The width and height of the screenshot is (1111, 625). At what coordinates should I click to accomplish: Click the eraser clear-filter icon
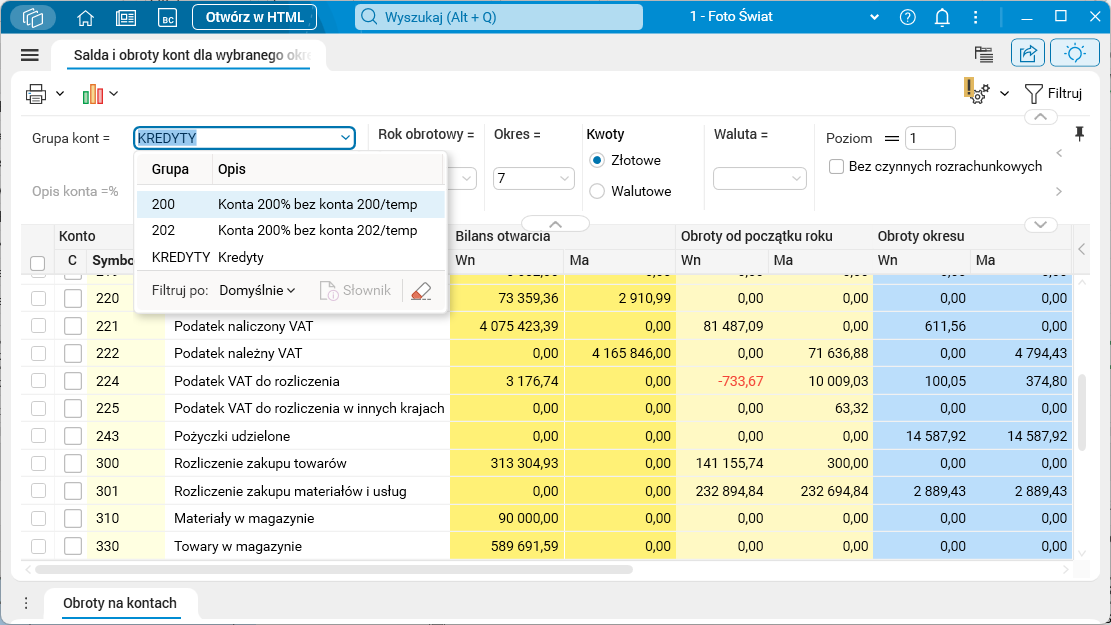click(x=421, y=291)
